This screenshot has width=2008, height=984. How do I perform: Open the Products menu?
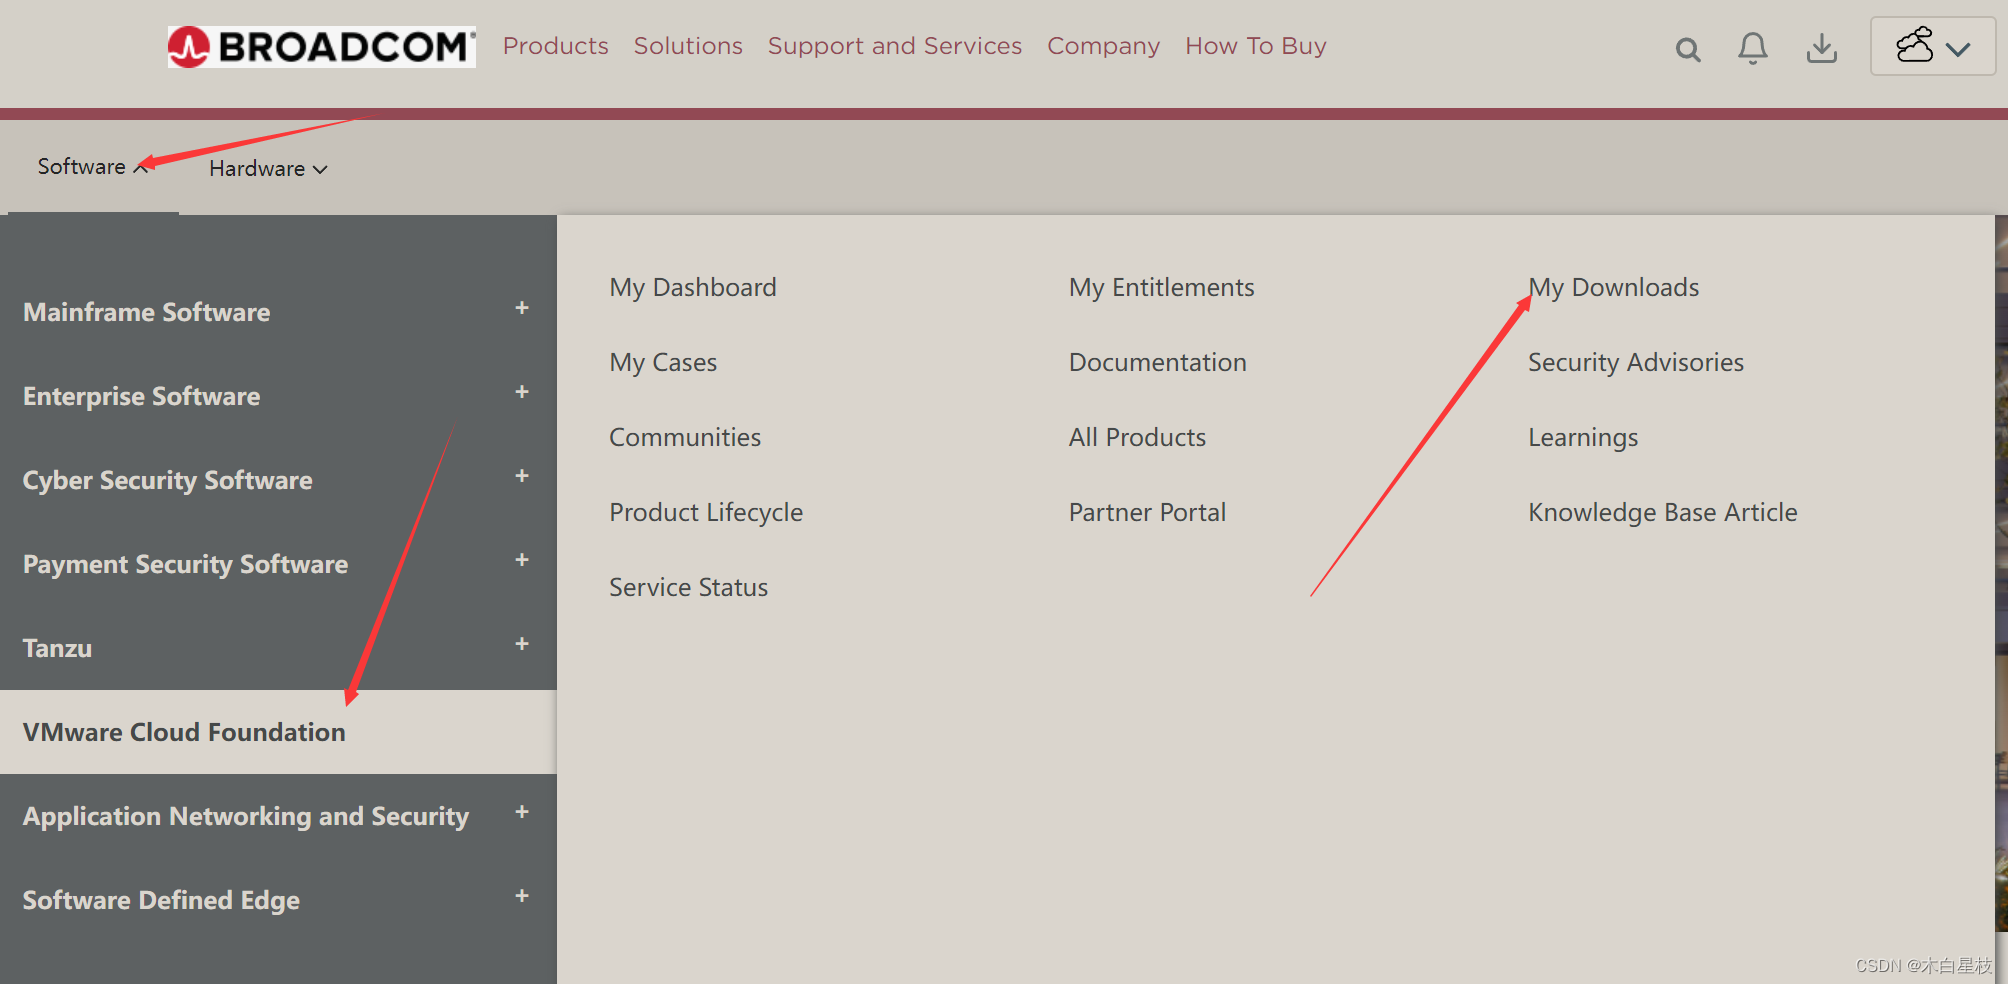(555, 46)
